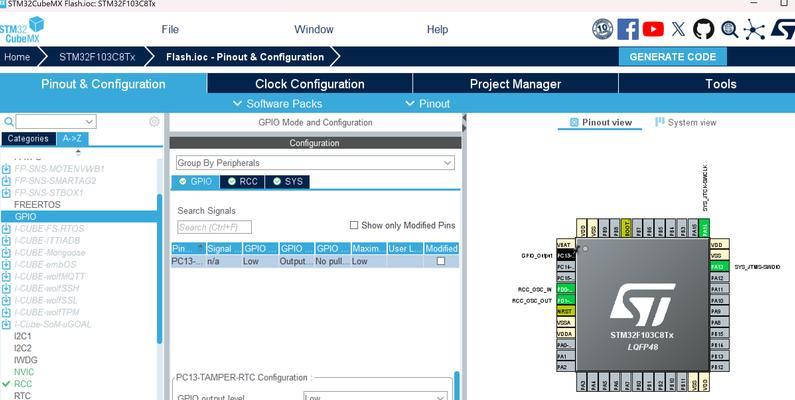Select FREERTOS in the peripheral list
The height and width of the screenshot is (400, 795).
click(37, 204)
